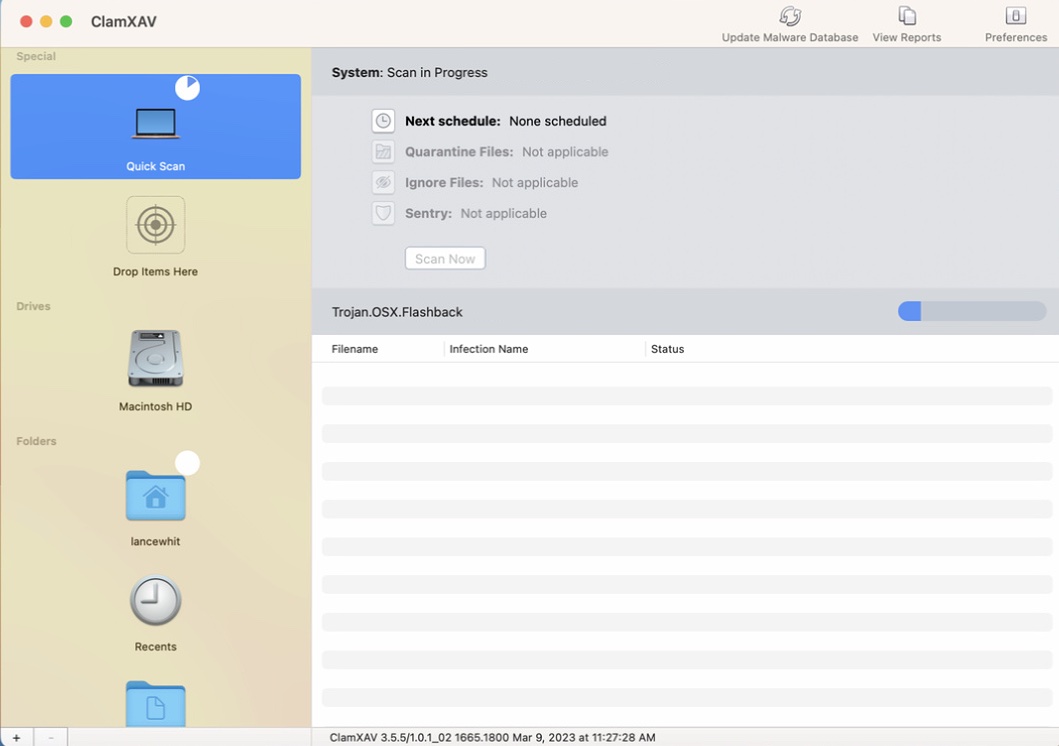Screen dimensions: 1059x746
Task: Click the "System: Scan in Progress" heading
Action: pos(409,72)
